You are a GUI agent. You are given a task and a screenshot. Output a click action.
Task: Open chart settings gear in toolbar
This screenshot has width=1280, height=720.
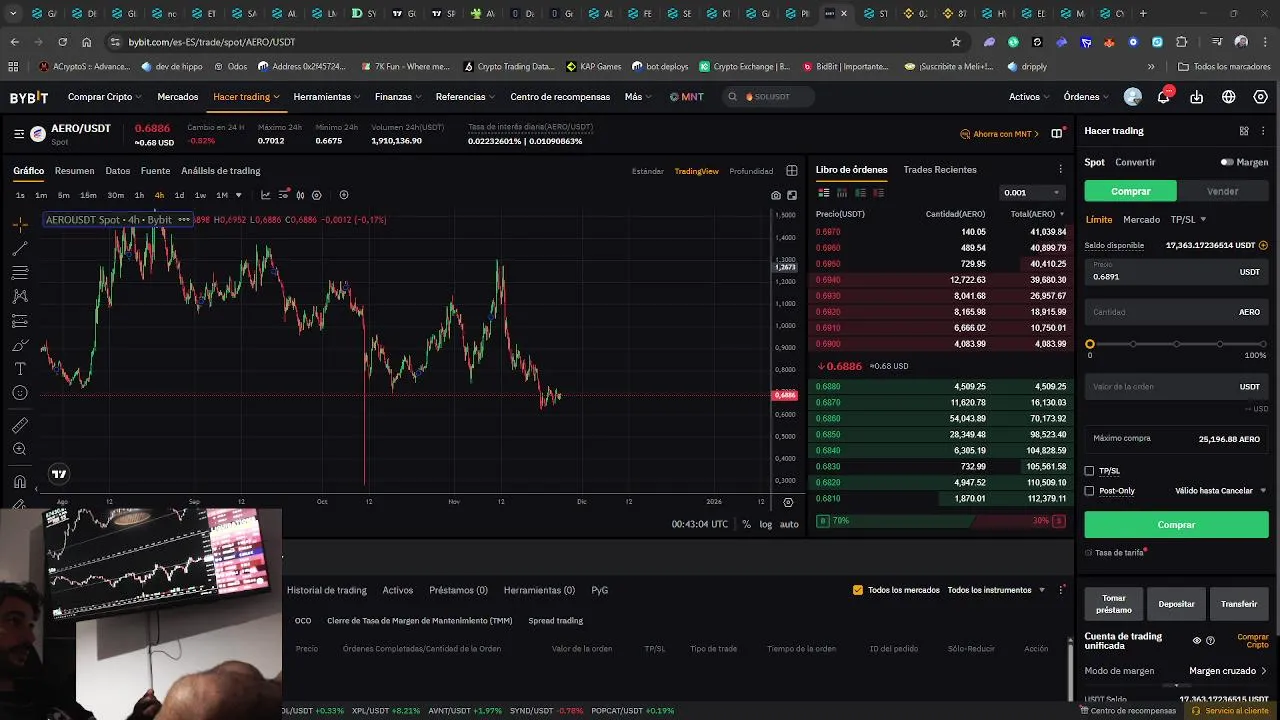(x=317, y=195)
